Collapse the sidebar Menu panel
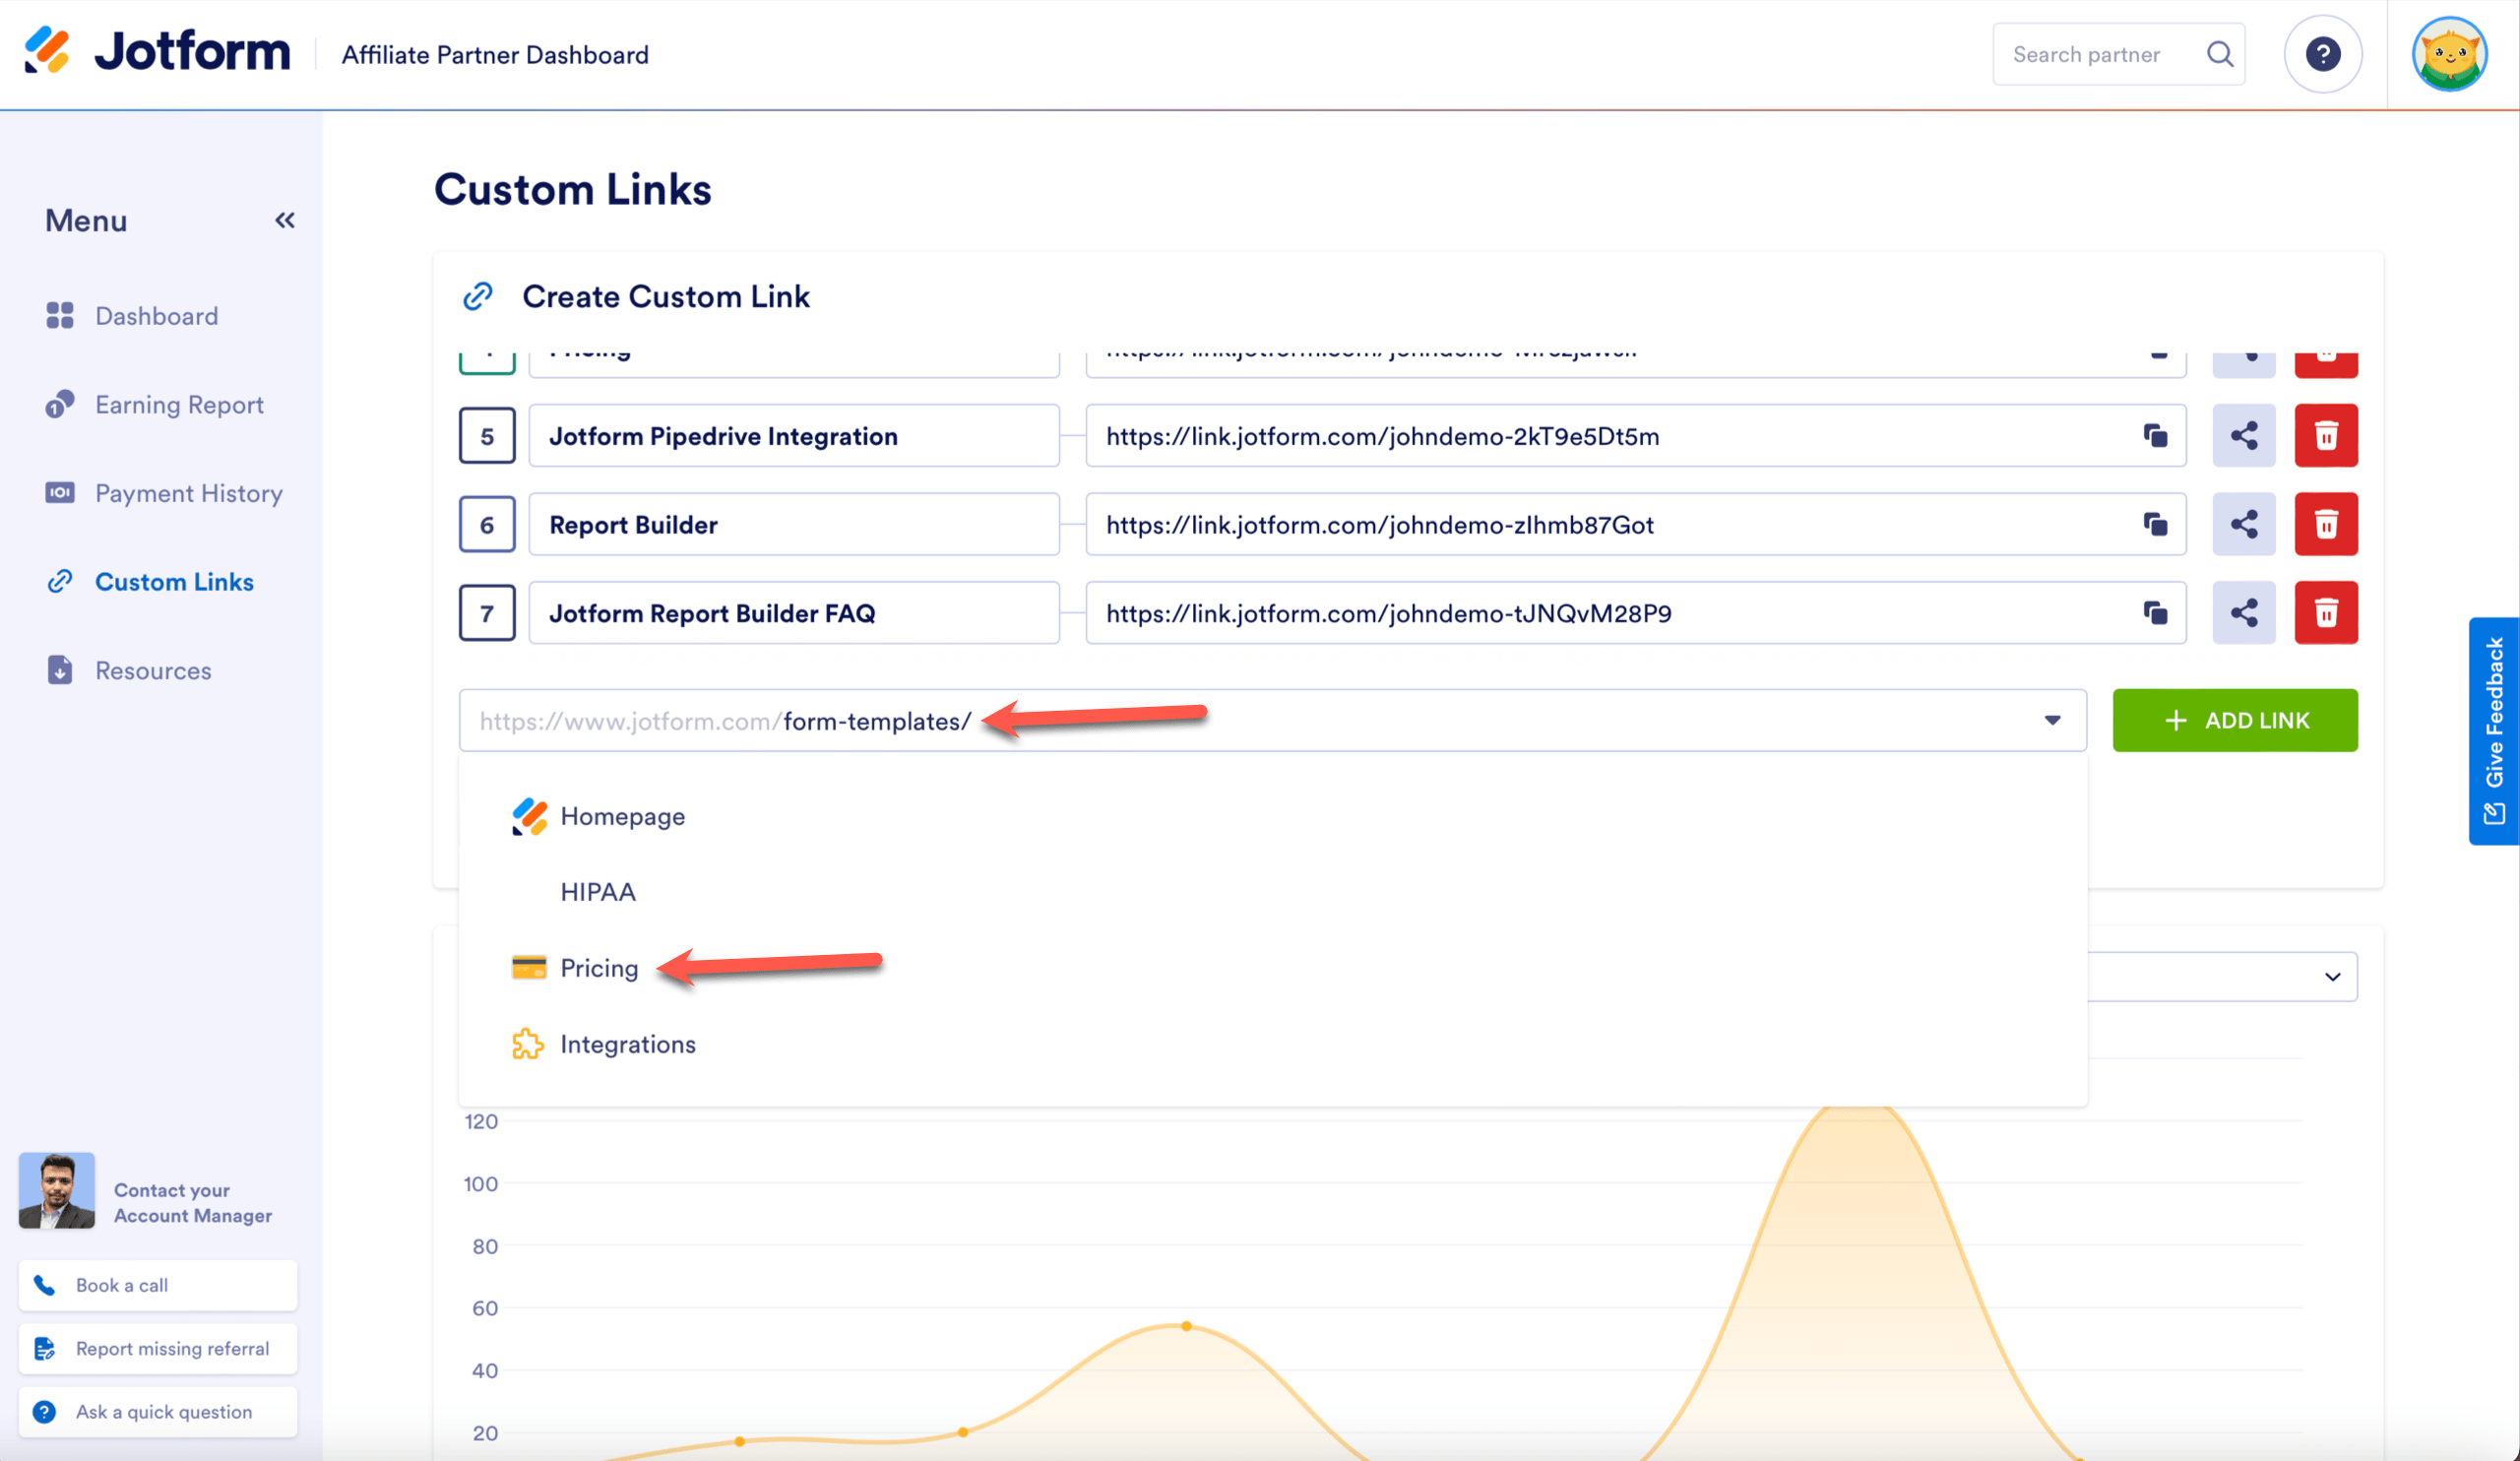Screen dimensions: 2520x1461 285,220
